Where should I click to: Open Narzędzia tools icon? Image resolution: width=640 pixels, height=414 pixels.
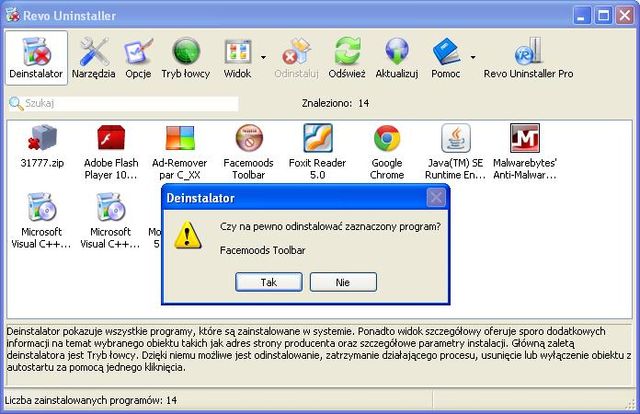(93, 58)
